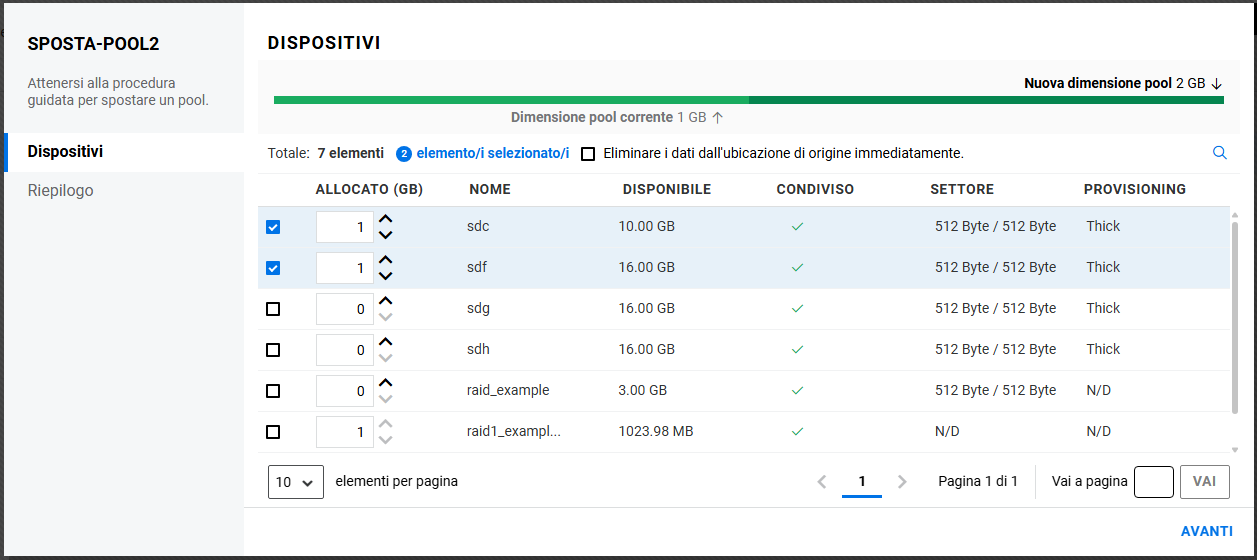Click the Avanti button
The width and height of the screenshot is (1257, 560).
tap(1206, 531)
